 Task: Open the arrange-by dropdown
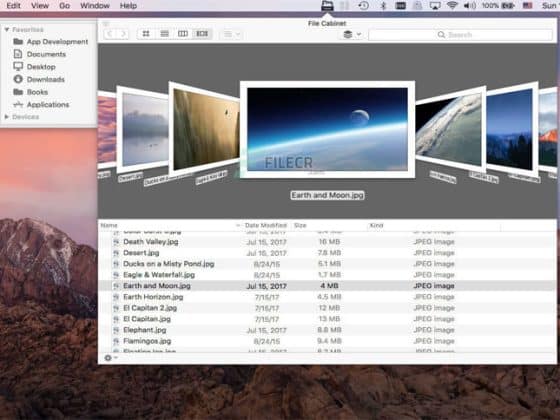pos(231,34)
